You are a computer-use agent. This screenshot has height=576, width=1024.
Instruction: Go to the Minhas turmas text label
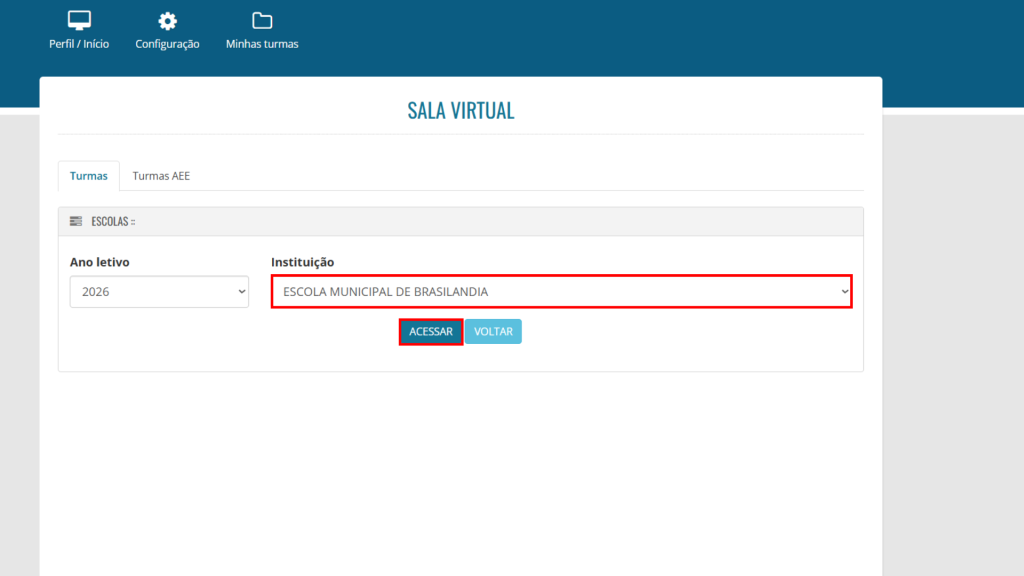point(262,44)
